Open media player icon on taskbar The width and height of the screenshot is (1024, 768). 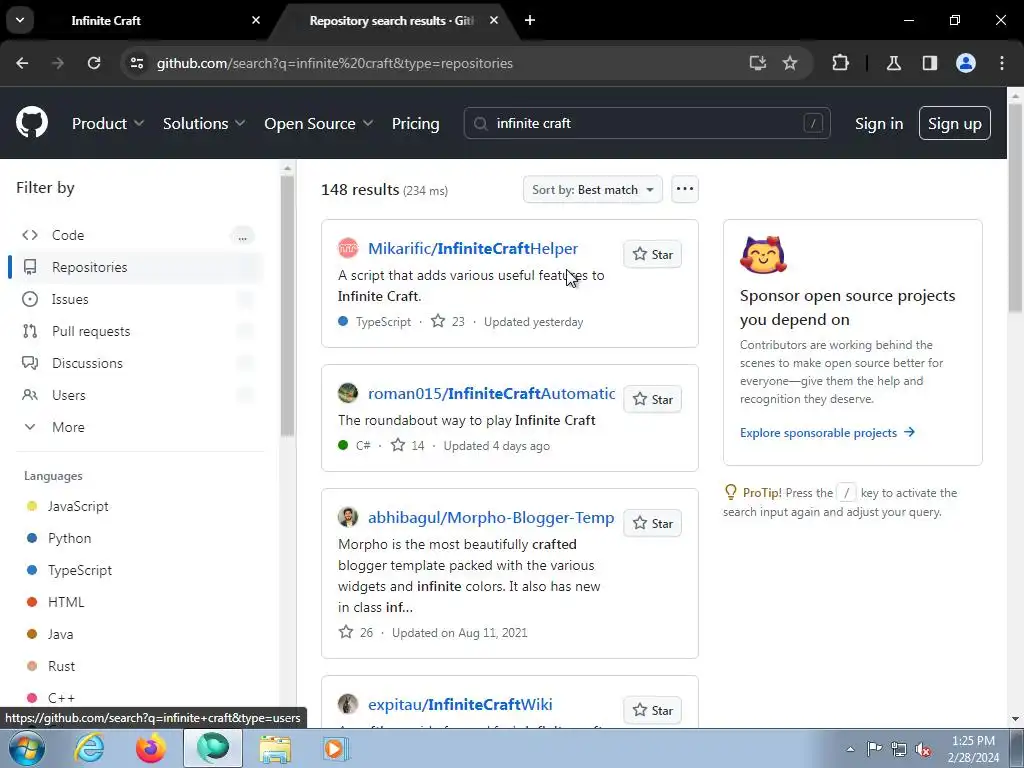tap(336, 748)
